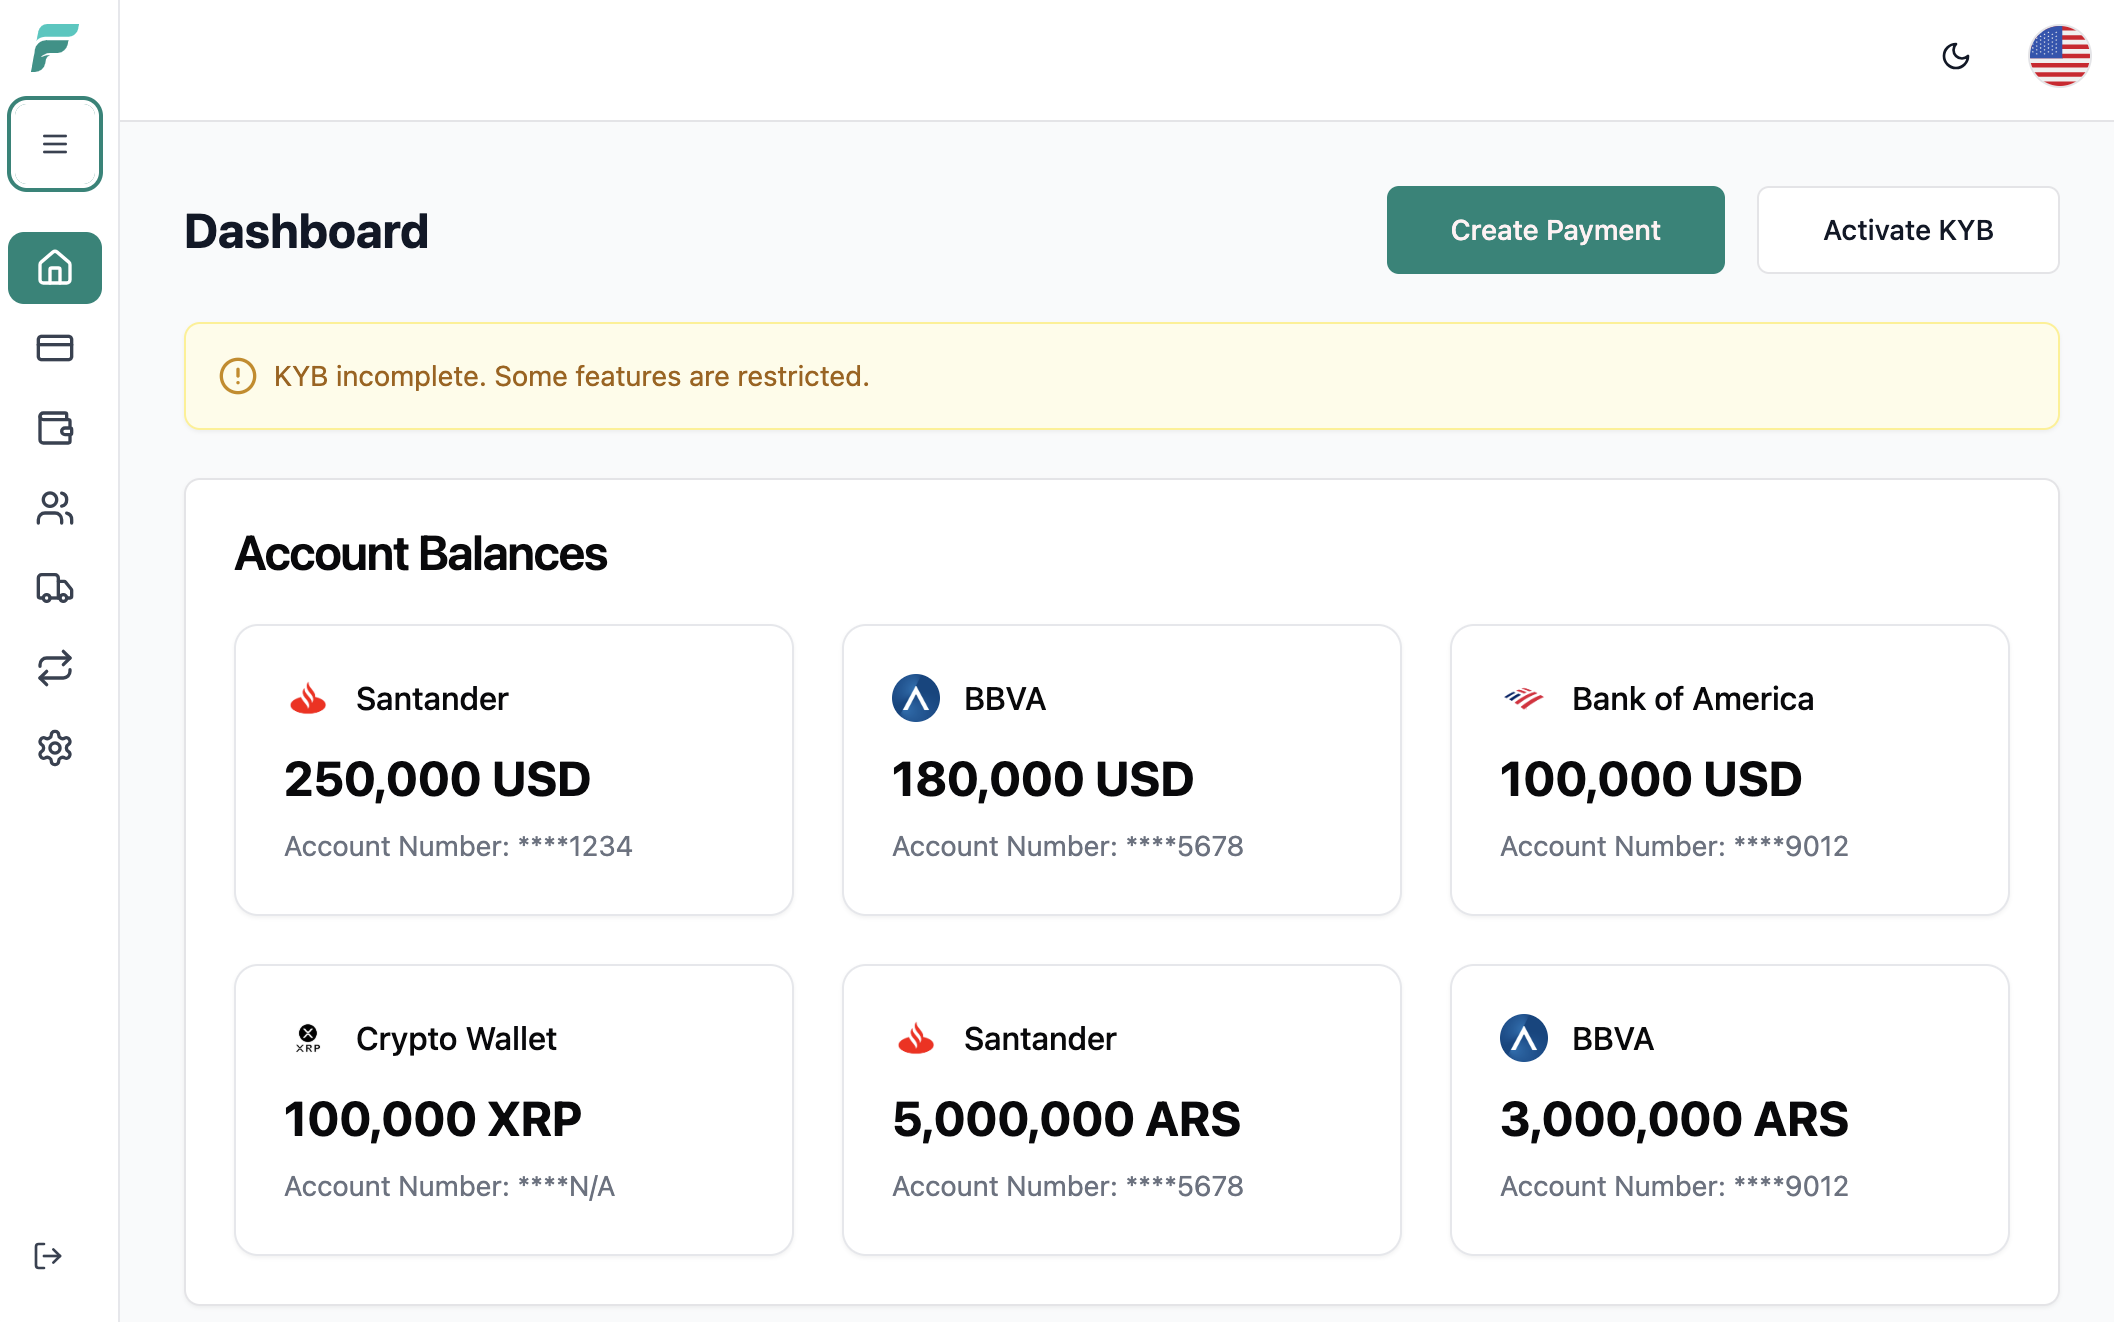Image resolution: width=2114 pixels, height=1322 pixels.
Task: Open the exchange arrows sidebar icon
Action: point(55,668)
